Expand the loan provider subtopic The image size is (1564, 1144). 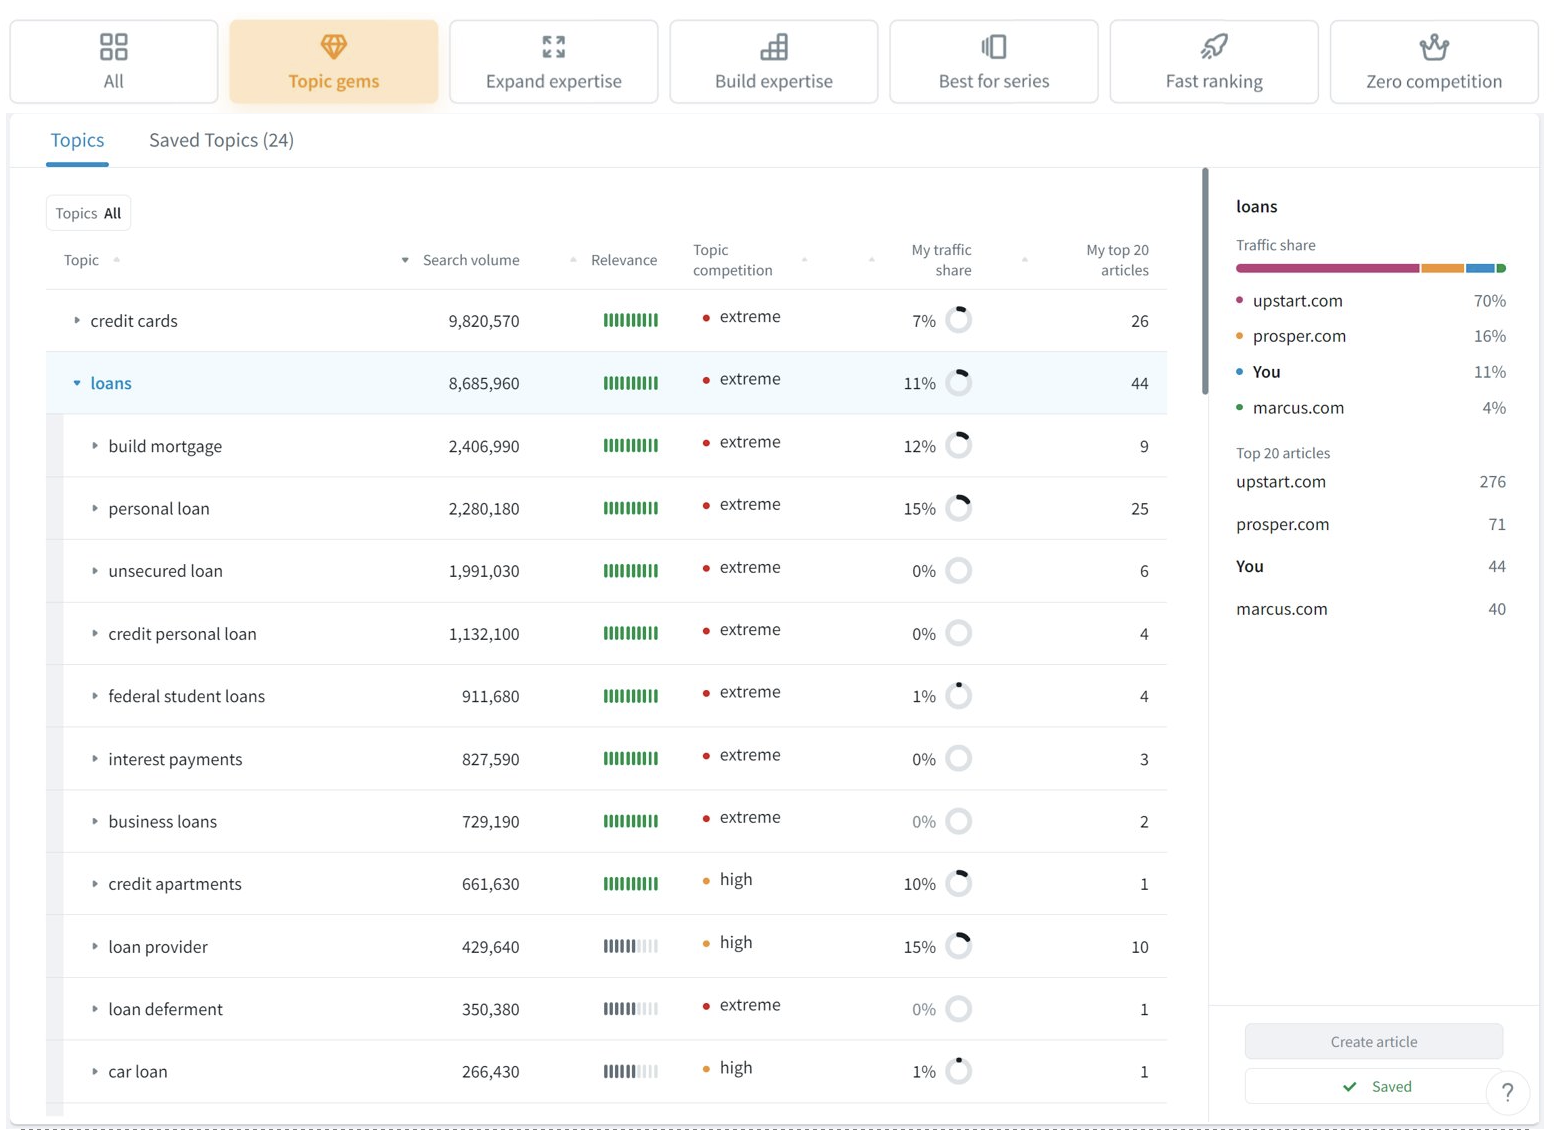tap(95, 946)
